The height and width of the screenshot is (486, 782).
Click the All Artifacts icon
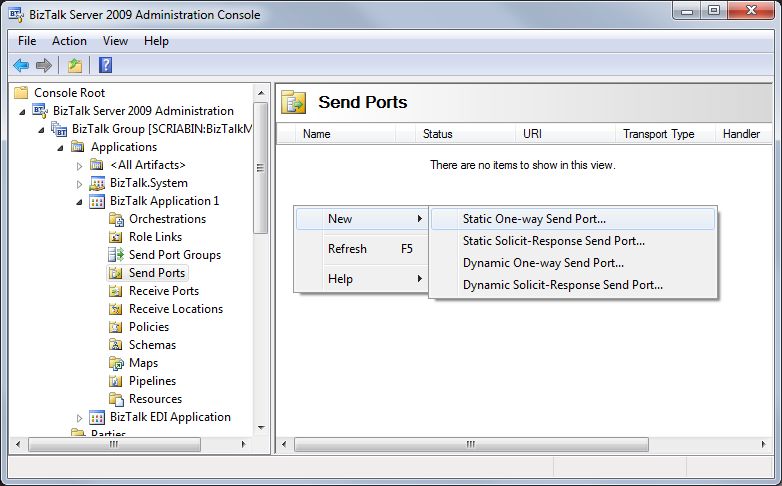[97, 165]
